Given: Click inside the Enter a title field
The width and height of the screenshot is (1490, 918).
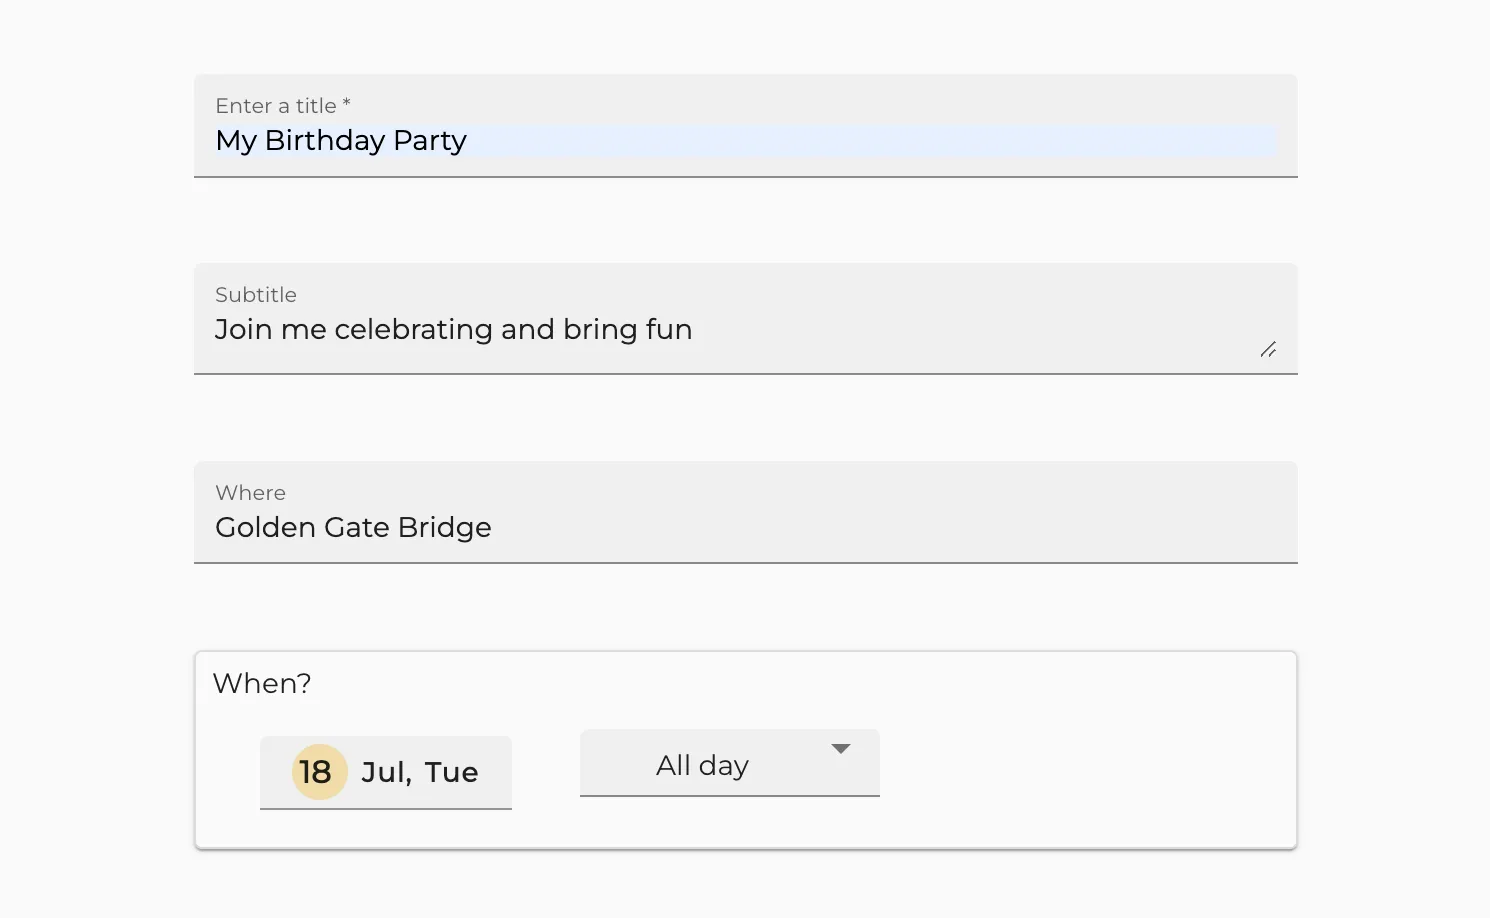Looking at the screenshot, I should (x=700, y=141).
